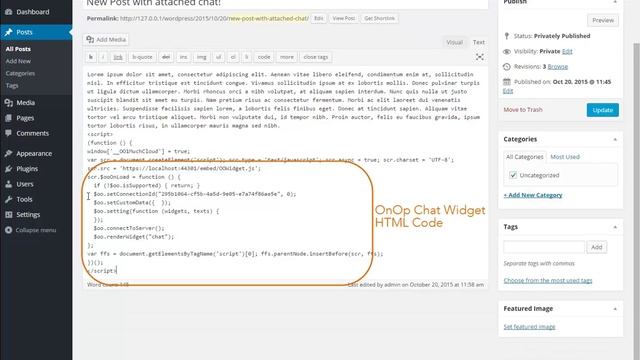Collapse the Categories panel

pos(615,140)
